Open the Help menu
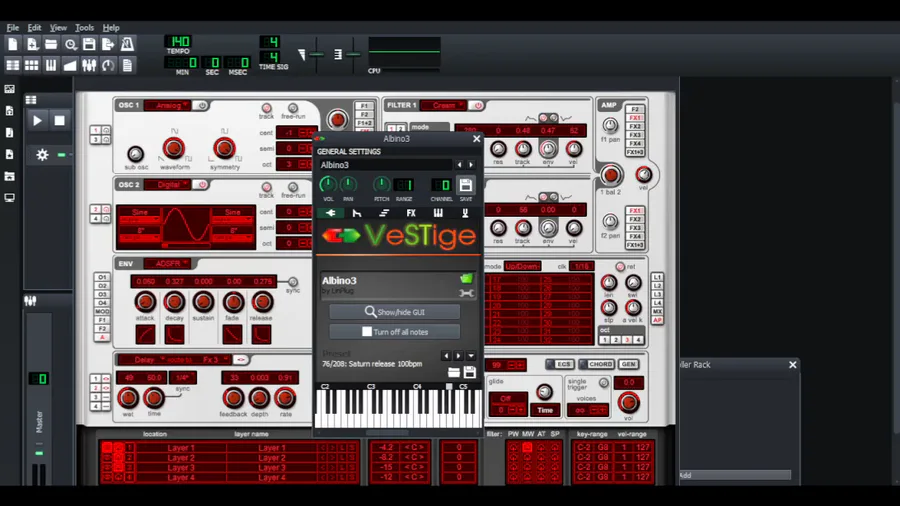The image size is (900, 506). [x=111, y=28]
